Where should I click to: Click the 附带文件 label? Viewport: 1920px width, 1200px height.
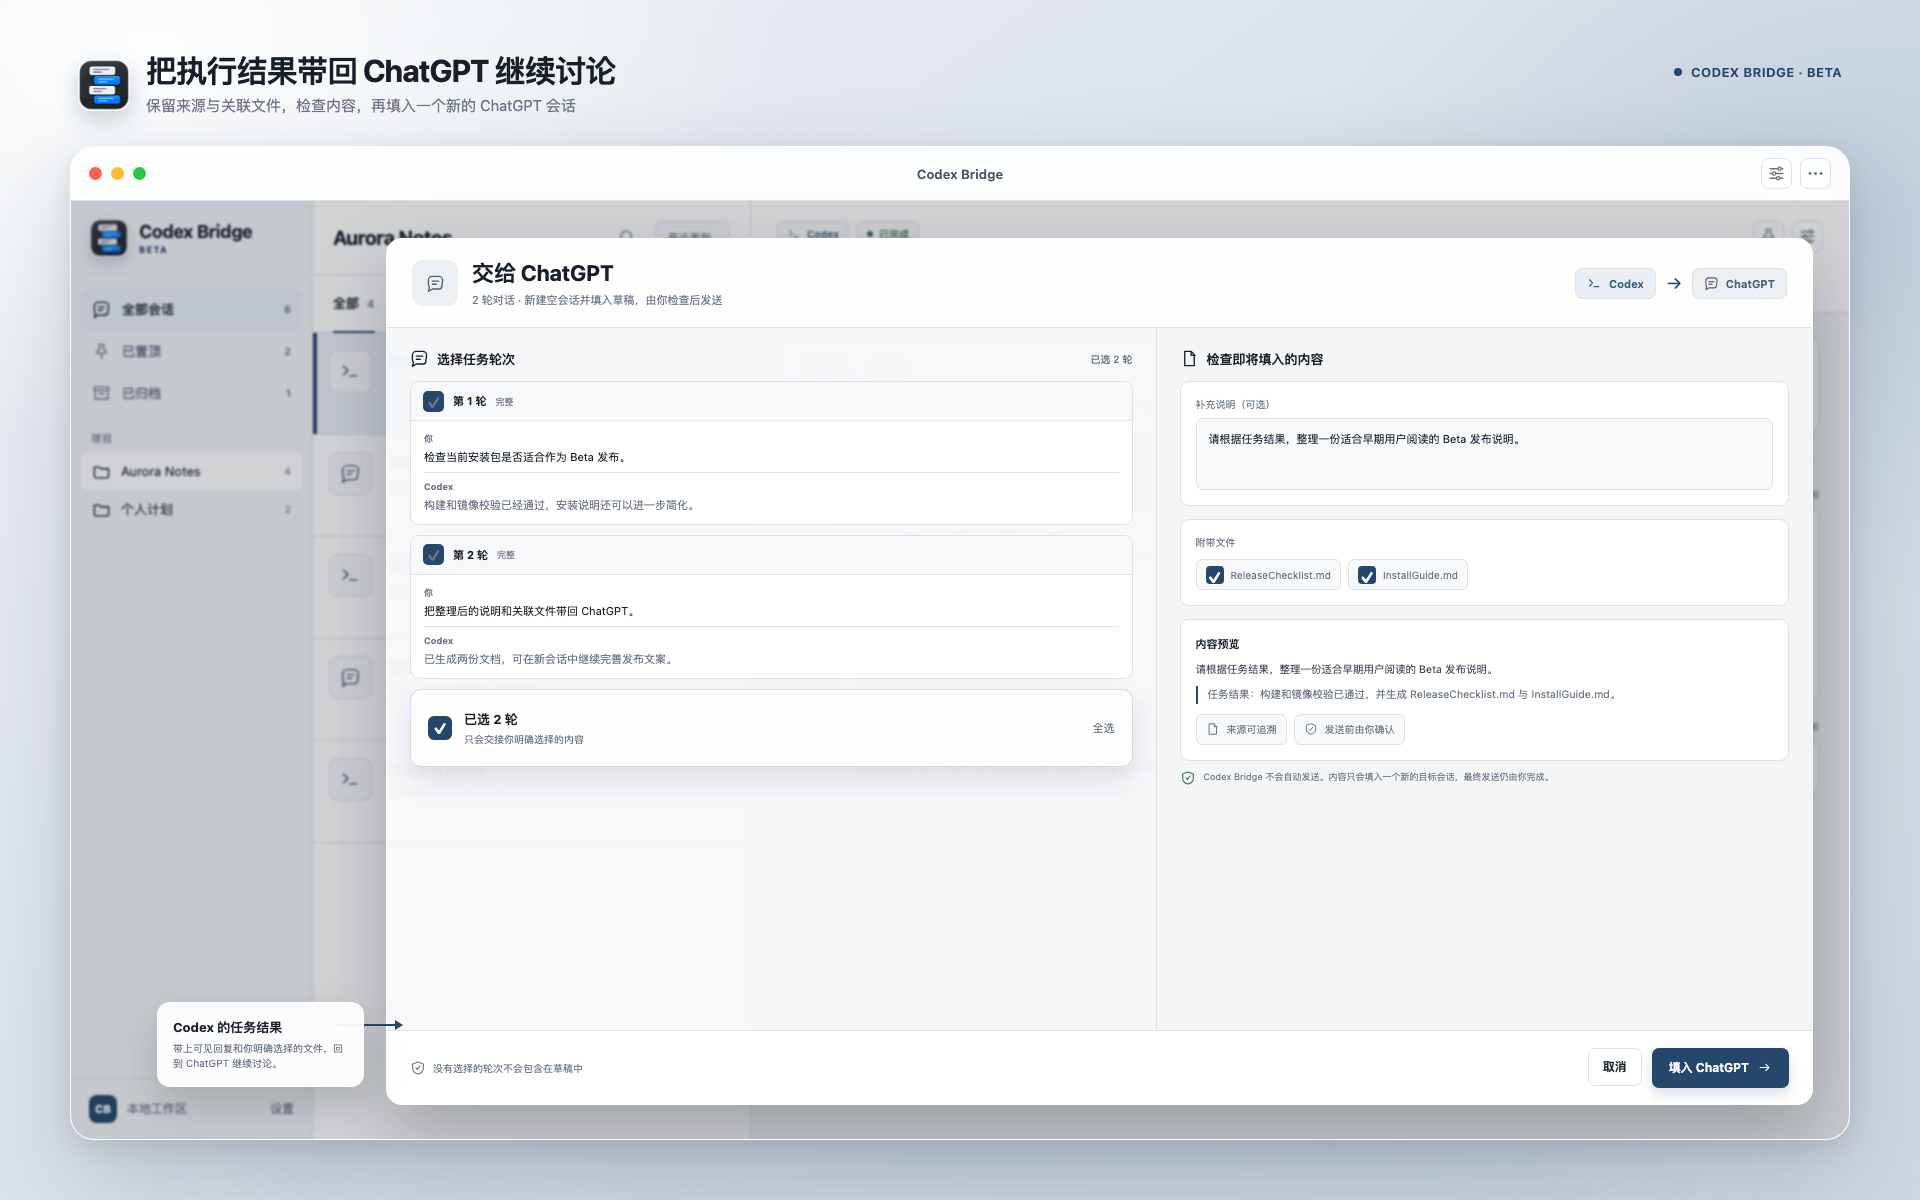coord(1215,542)
